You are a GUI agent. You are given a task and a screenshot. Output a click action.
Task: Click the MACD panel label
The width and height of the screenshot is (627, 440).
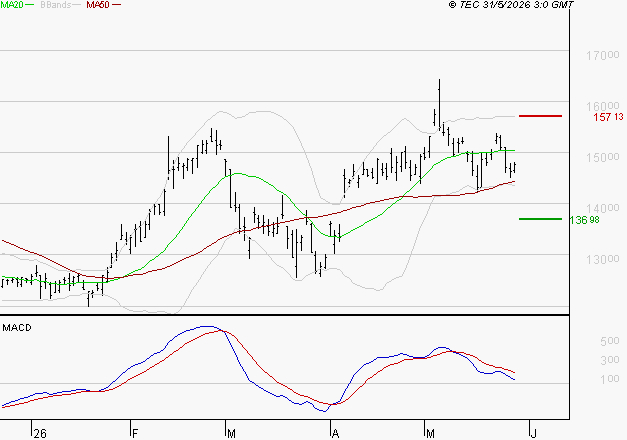click(x=17, y=328)
